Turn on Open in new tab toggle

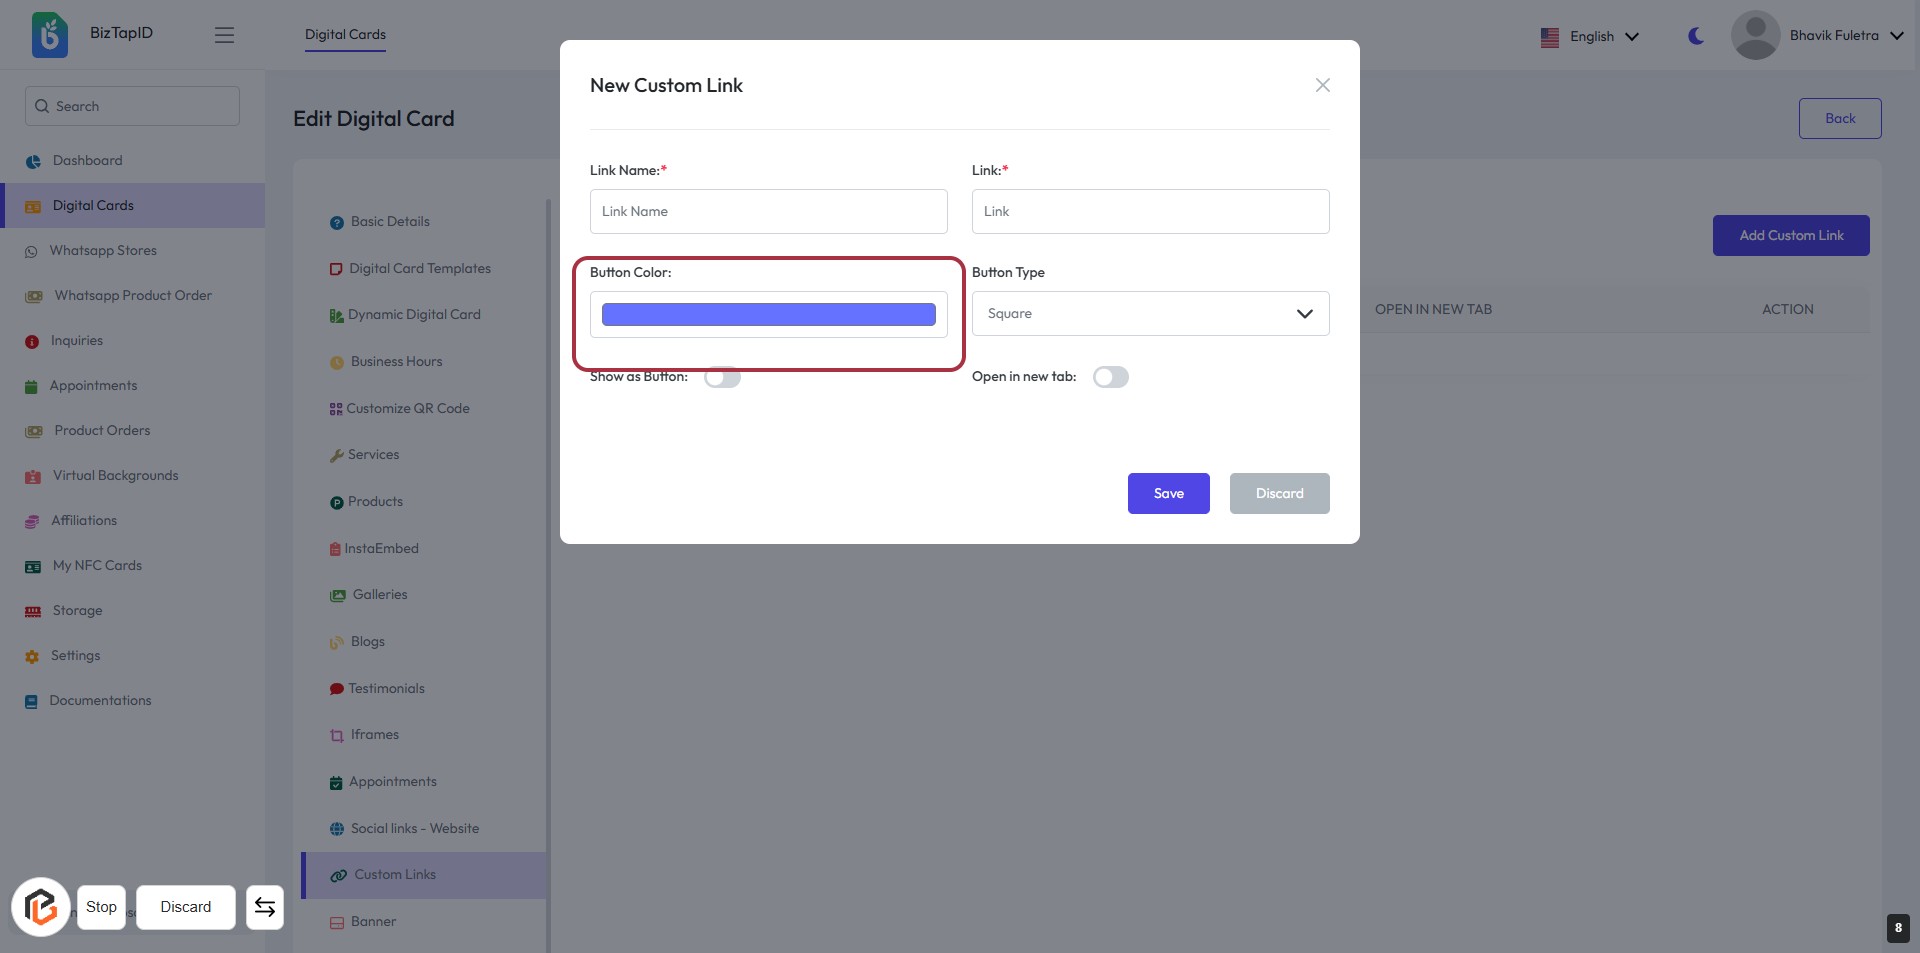point(1110,377)
